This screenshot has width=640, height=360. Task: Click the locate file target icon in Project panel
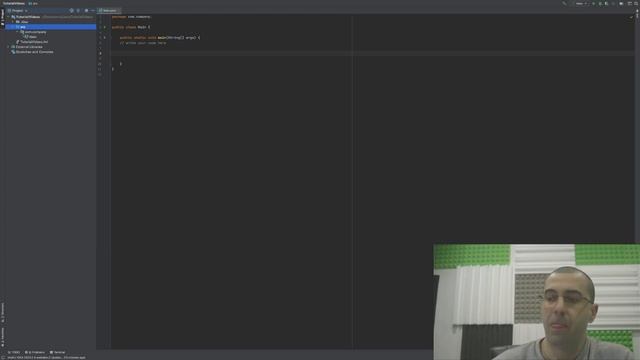(71, 11)
